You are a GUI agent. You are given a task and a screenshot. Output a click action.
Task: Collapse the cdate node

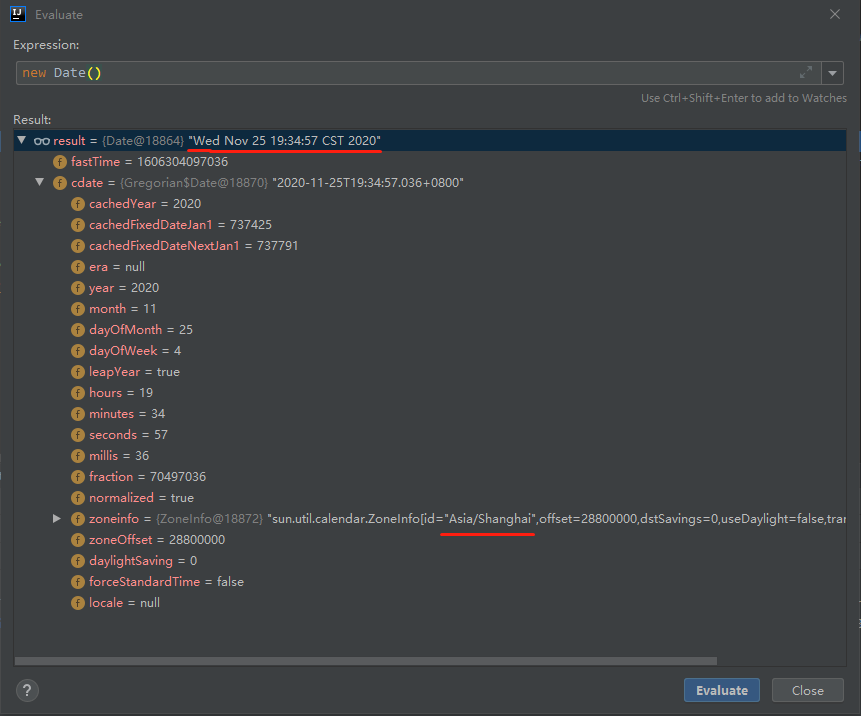coord(39,182)
